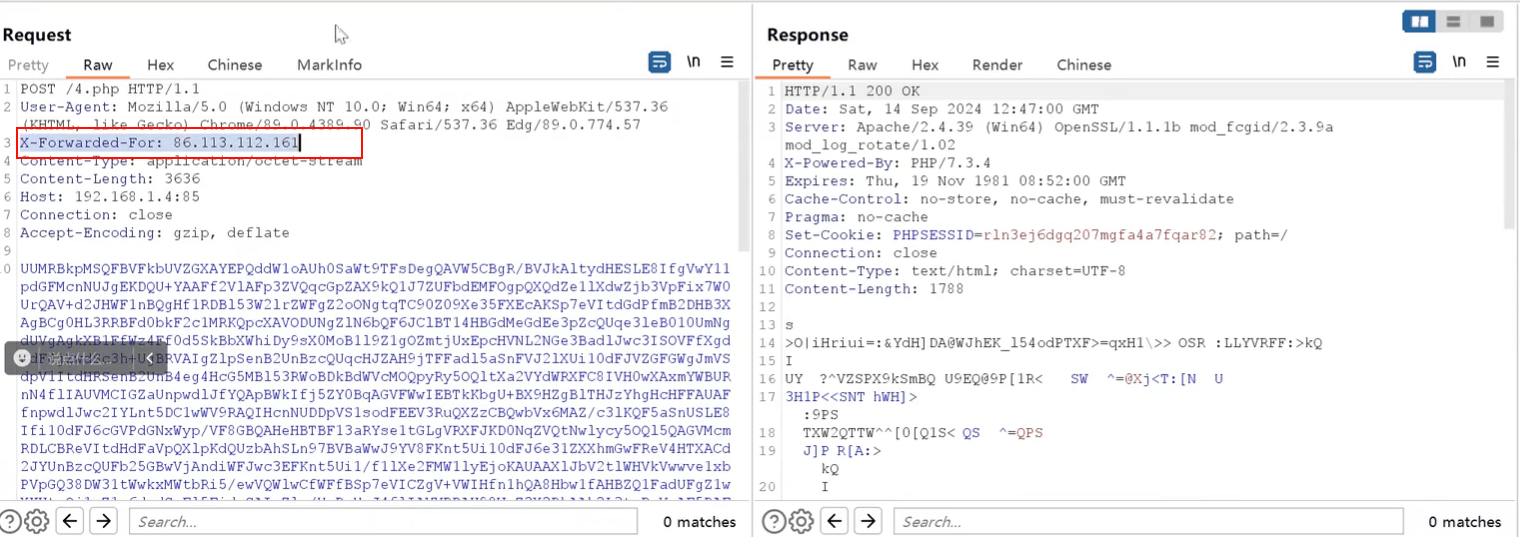Open the Request search settings gear
Screen dimensions: 1520x537
(x=36, y=521)
